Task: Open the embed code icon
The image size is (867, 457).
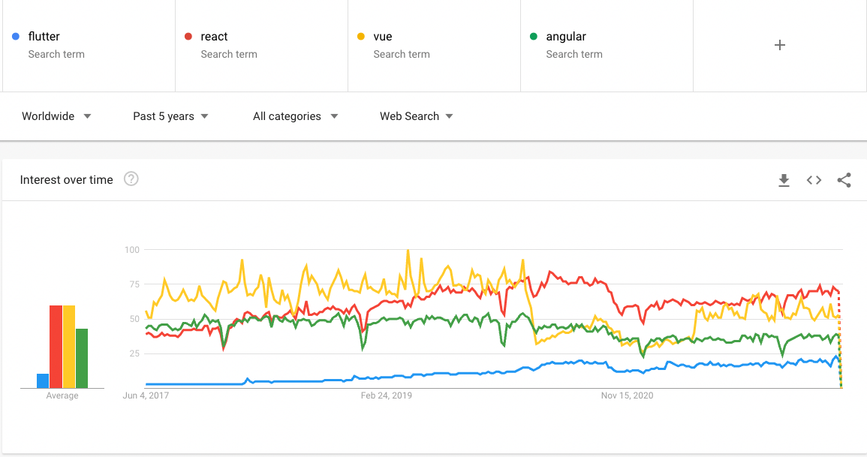Action: pos(814,180)
